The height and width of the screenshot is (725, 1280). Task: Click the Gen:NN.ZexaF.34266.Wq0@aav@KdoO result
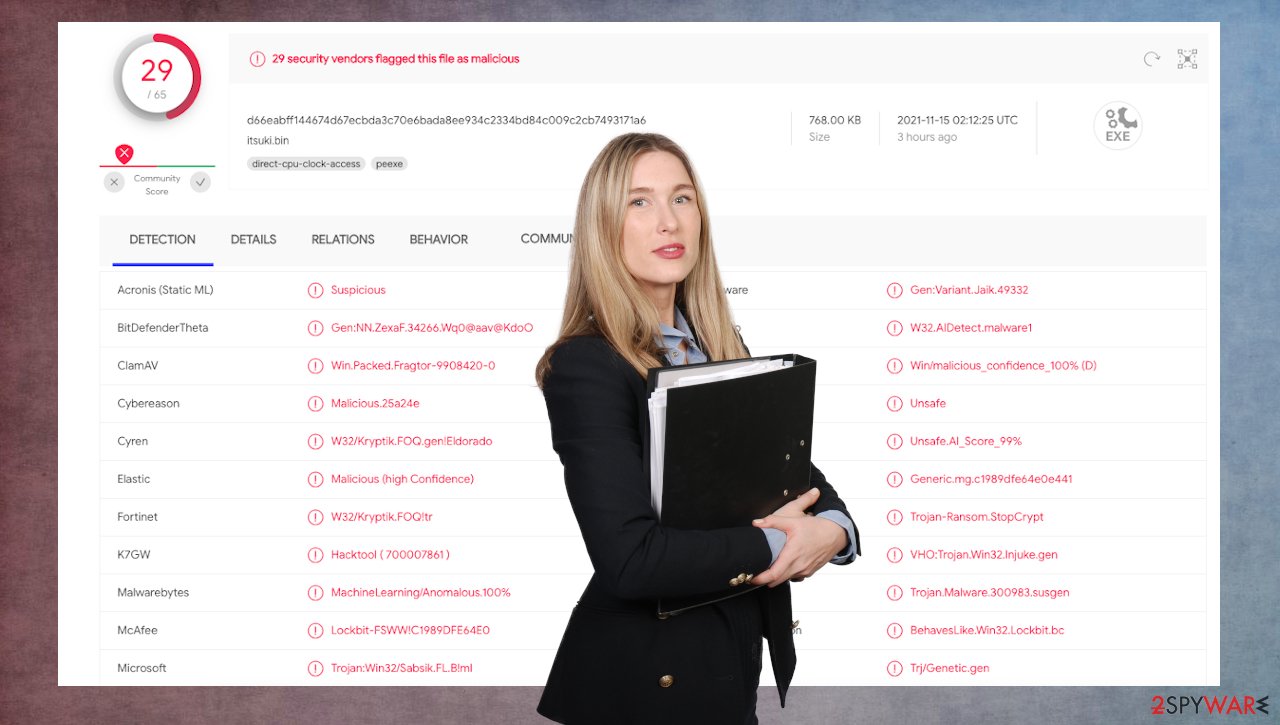coord(432,328)
